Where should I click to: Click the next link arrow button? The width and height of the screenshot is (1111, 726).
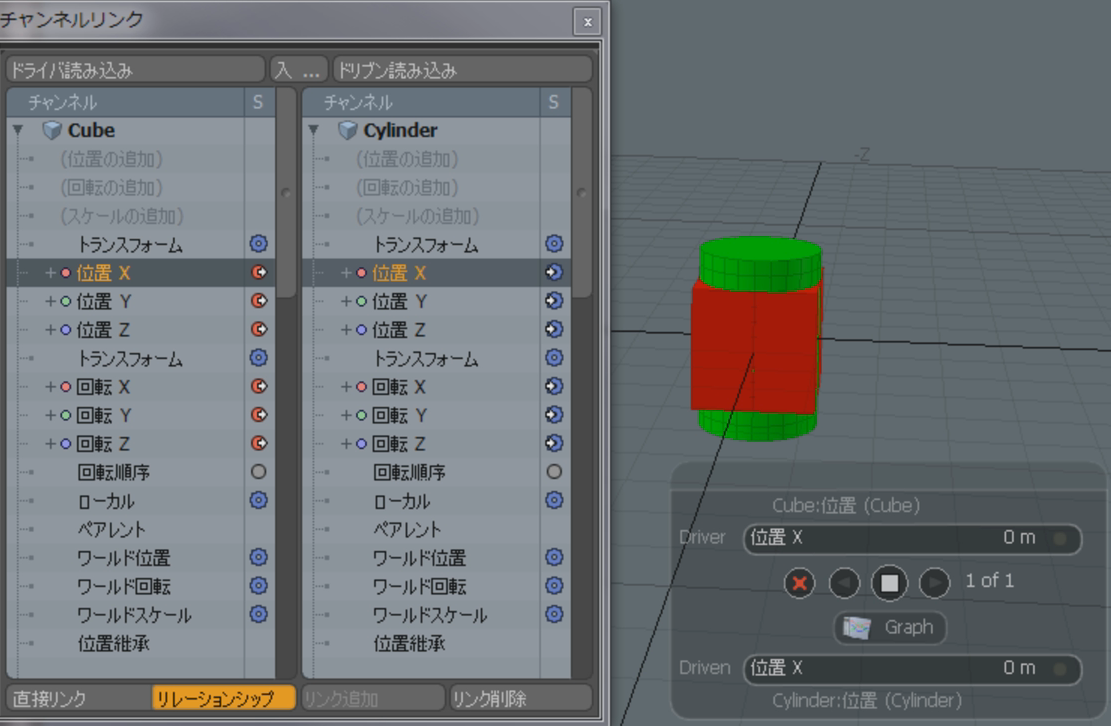(x=933, y=582)
